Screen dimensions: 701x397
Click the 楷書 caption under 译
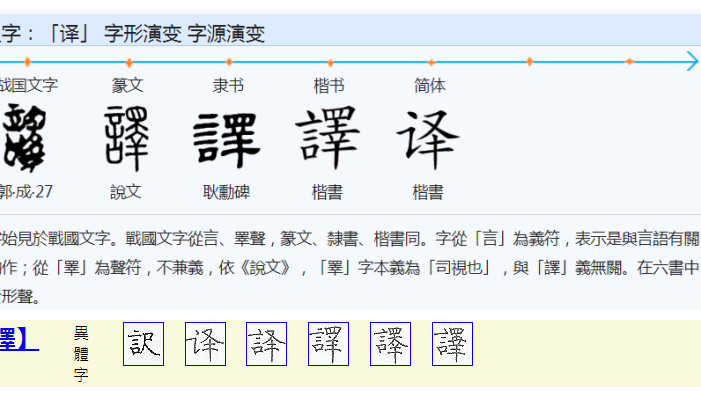tap(428, 193)
